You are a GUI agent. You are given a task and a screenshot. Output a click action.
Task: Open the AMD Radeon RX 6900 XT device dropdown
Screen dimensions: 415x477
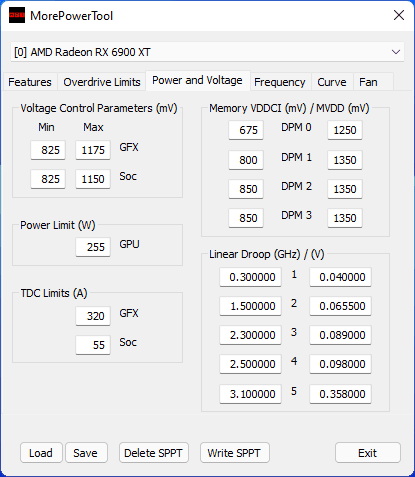[x=207, y=52]
